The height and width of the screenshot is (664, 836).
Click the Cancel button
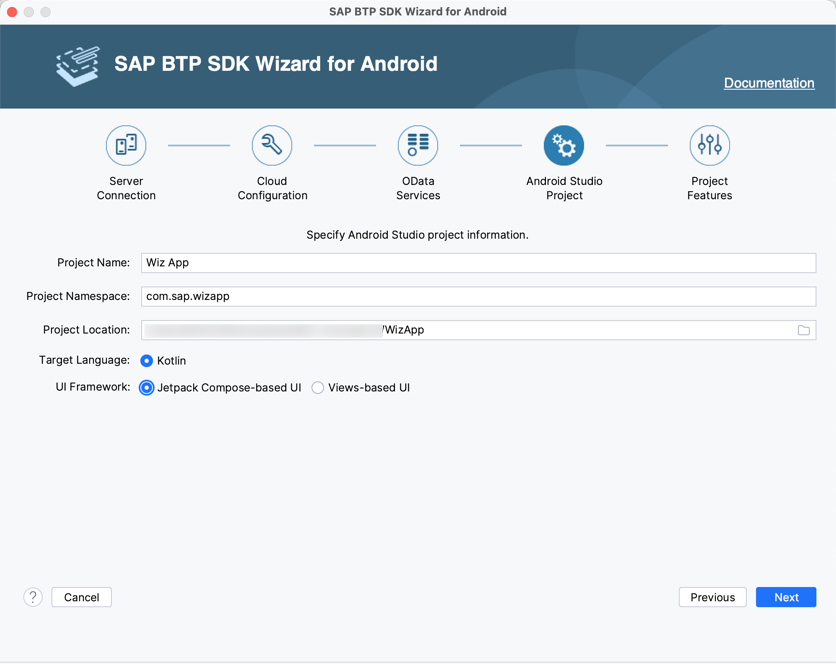pos(82,597)
